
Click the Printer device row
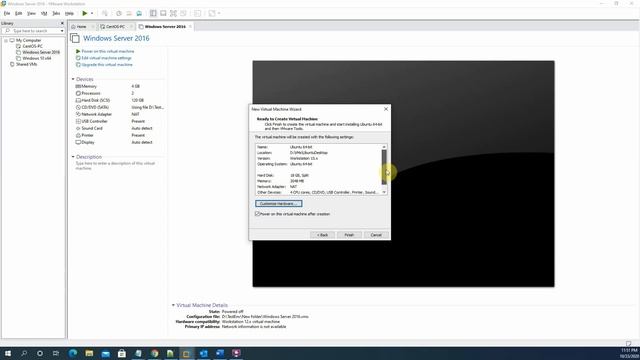pos(120,135)
